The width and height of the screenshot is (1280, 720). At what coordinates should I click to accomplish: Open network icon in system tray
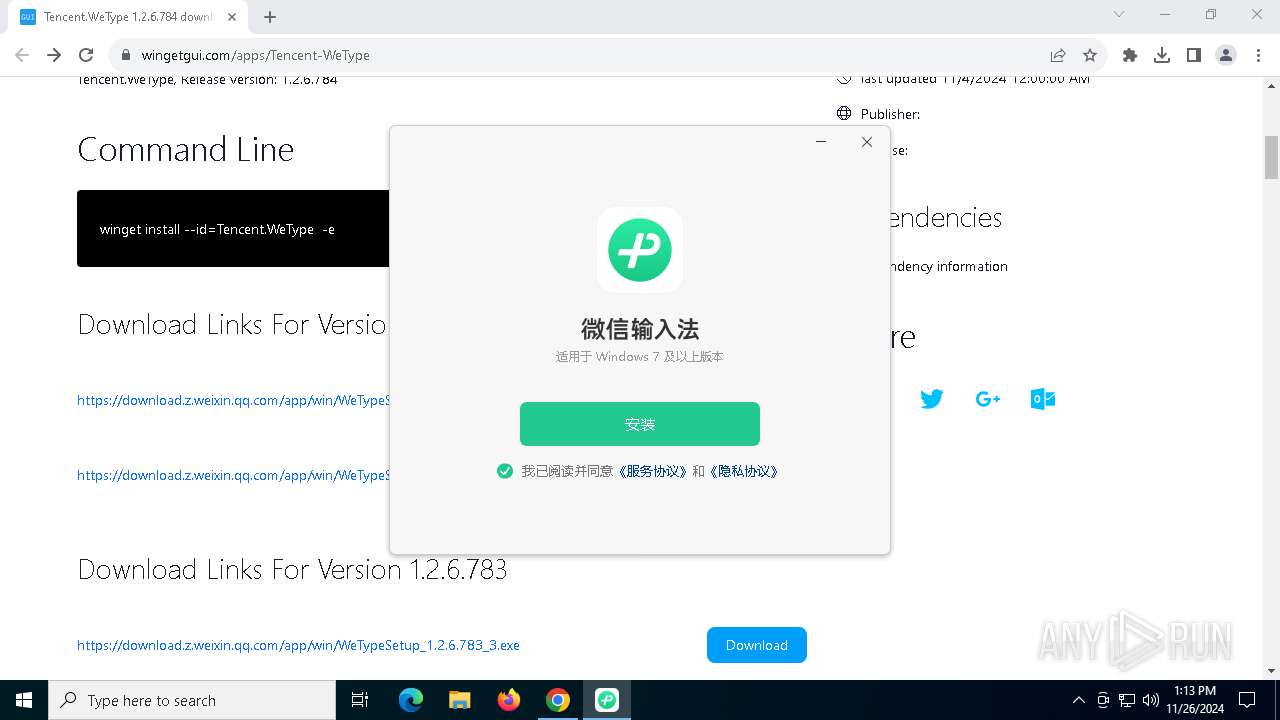tap(1127, 700)
